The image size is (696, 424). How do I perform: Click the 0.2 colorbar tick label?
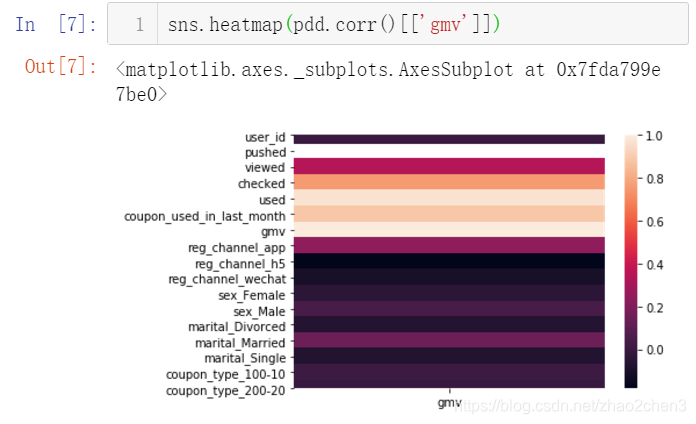click(x=655, y=308)
